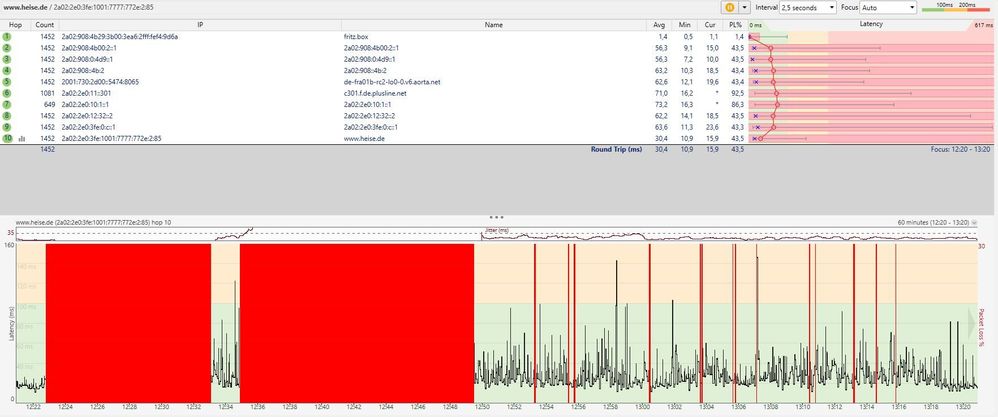This screenshot has width=998, height=417.
Task: Click hop 3 green circle icon
Action: [7, 59]
